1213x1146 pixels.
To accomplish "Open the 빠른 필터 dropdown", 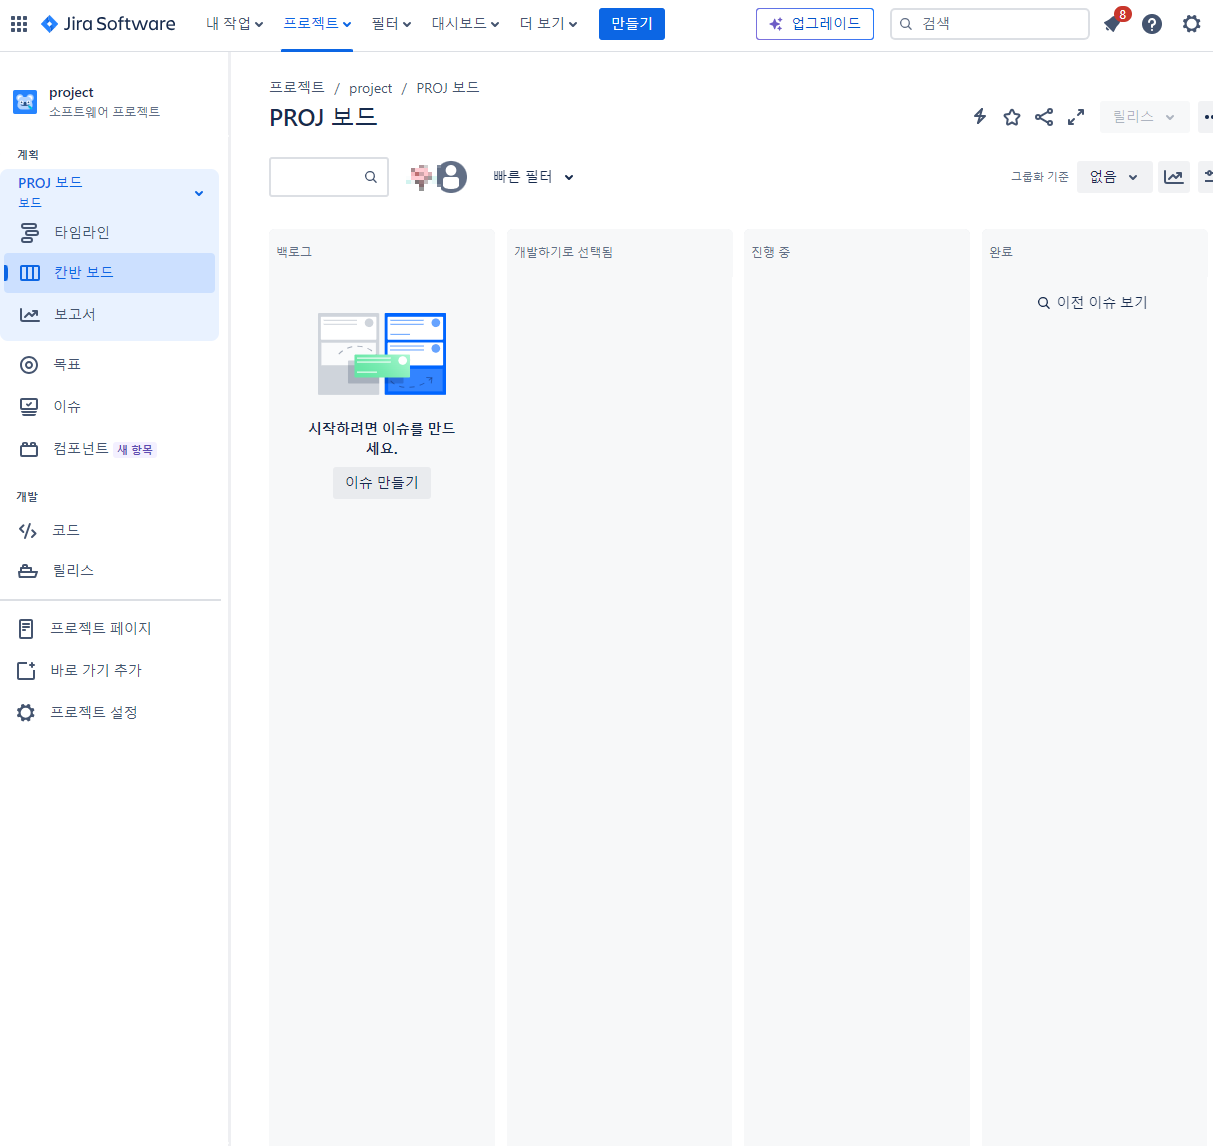I will point(533,177).
